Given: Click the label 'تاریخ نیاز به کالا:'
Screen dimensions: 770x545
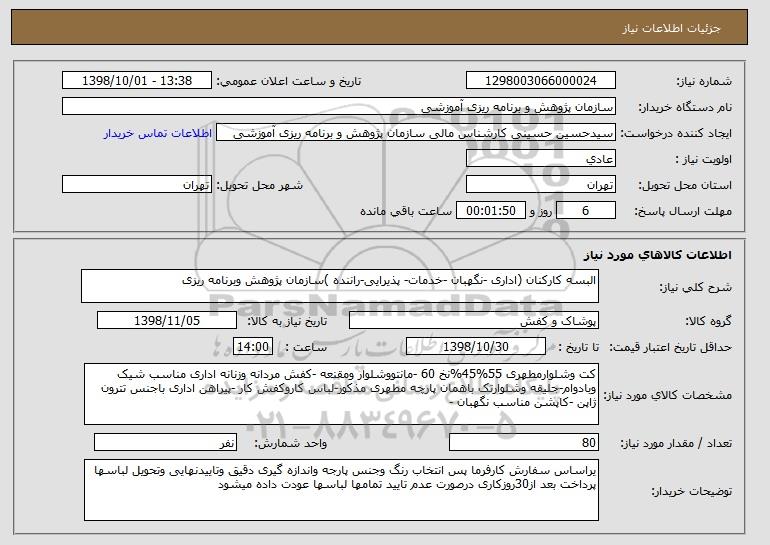Looking at the screenshot, I should point(287,321).
